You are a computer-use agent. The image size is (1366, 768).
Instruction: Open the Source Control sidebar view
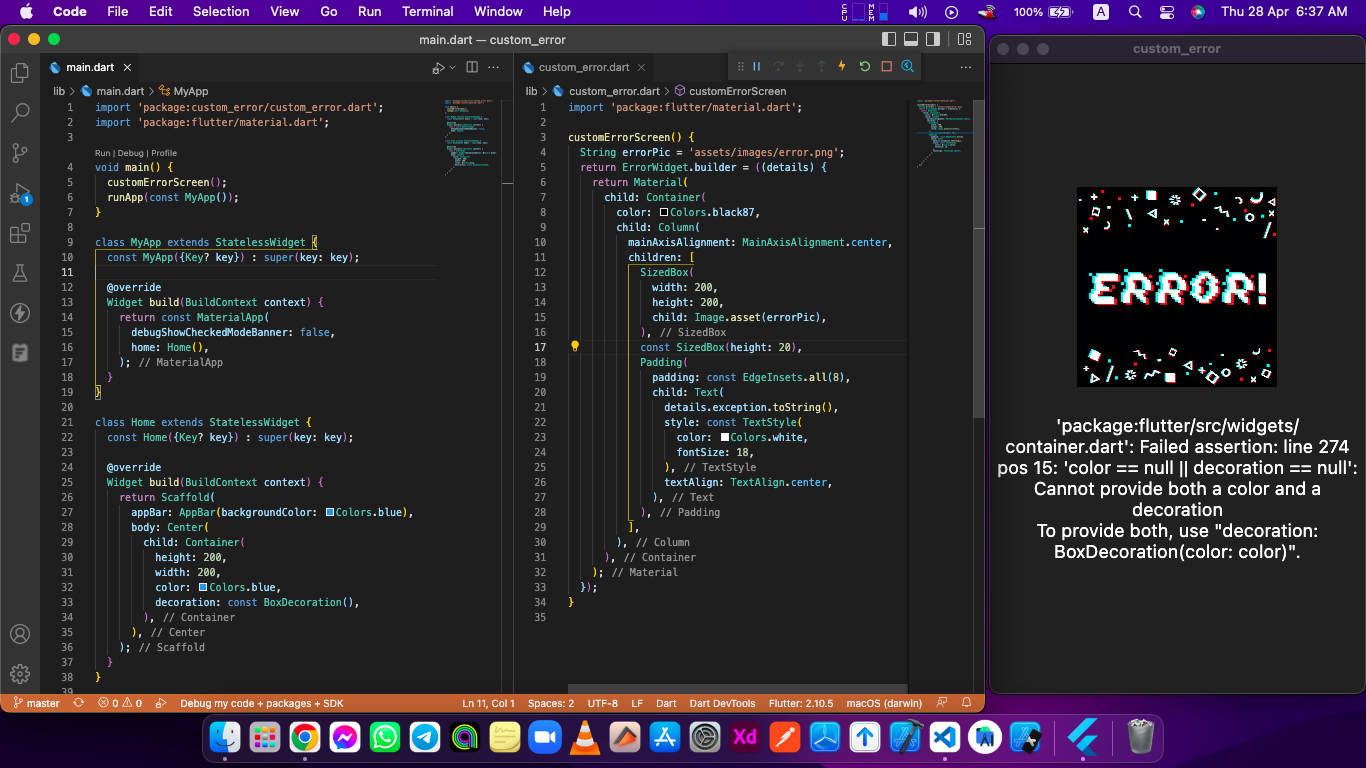(x=19, y=152)
